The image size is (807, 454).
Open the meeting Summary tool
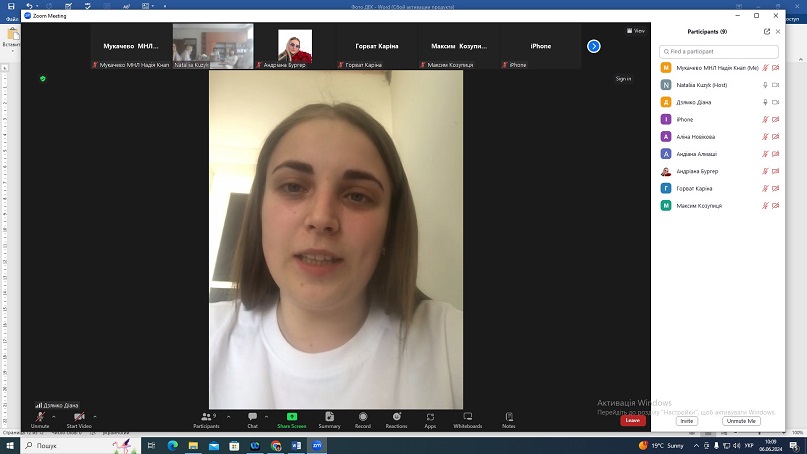(x=329, y=420)
